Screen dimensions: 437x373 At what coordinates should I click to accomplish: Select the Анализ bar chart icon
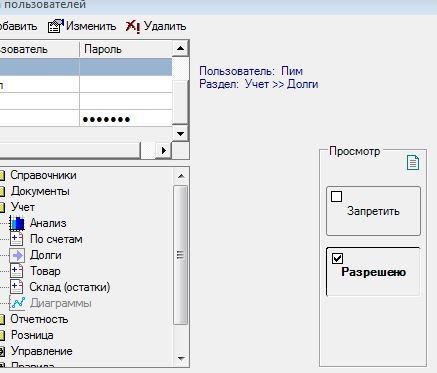click(x=17, y=223)
